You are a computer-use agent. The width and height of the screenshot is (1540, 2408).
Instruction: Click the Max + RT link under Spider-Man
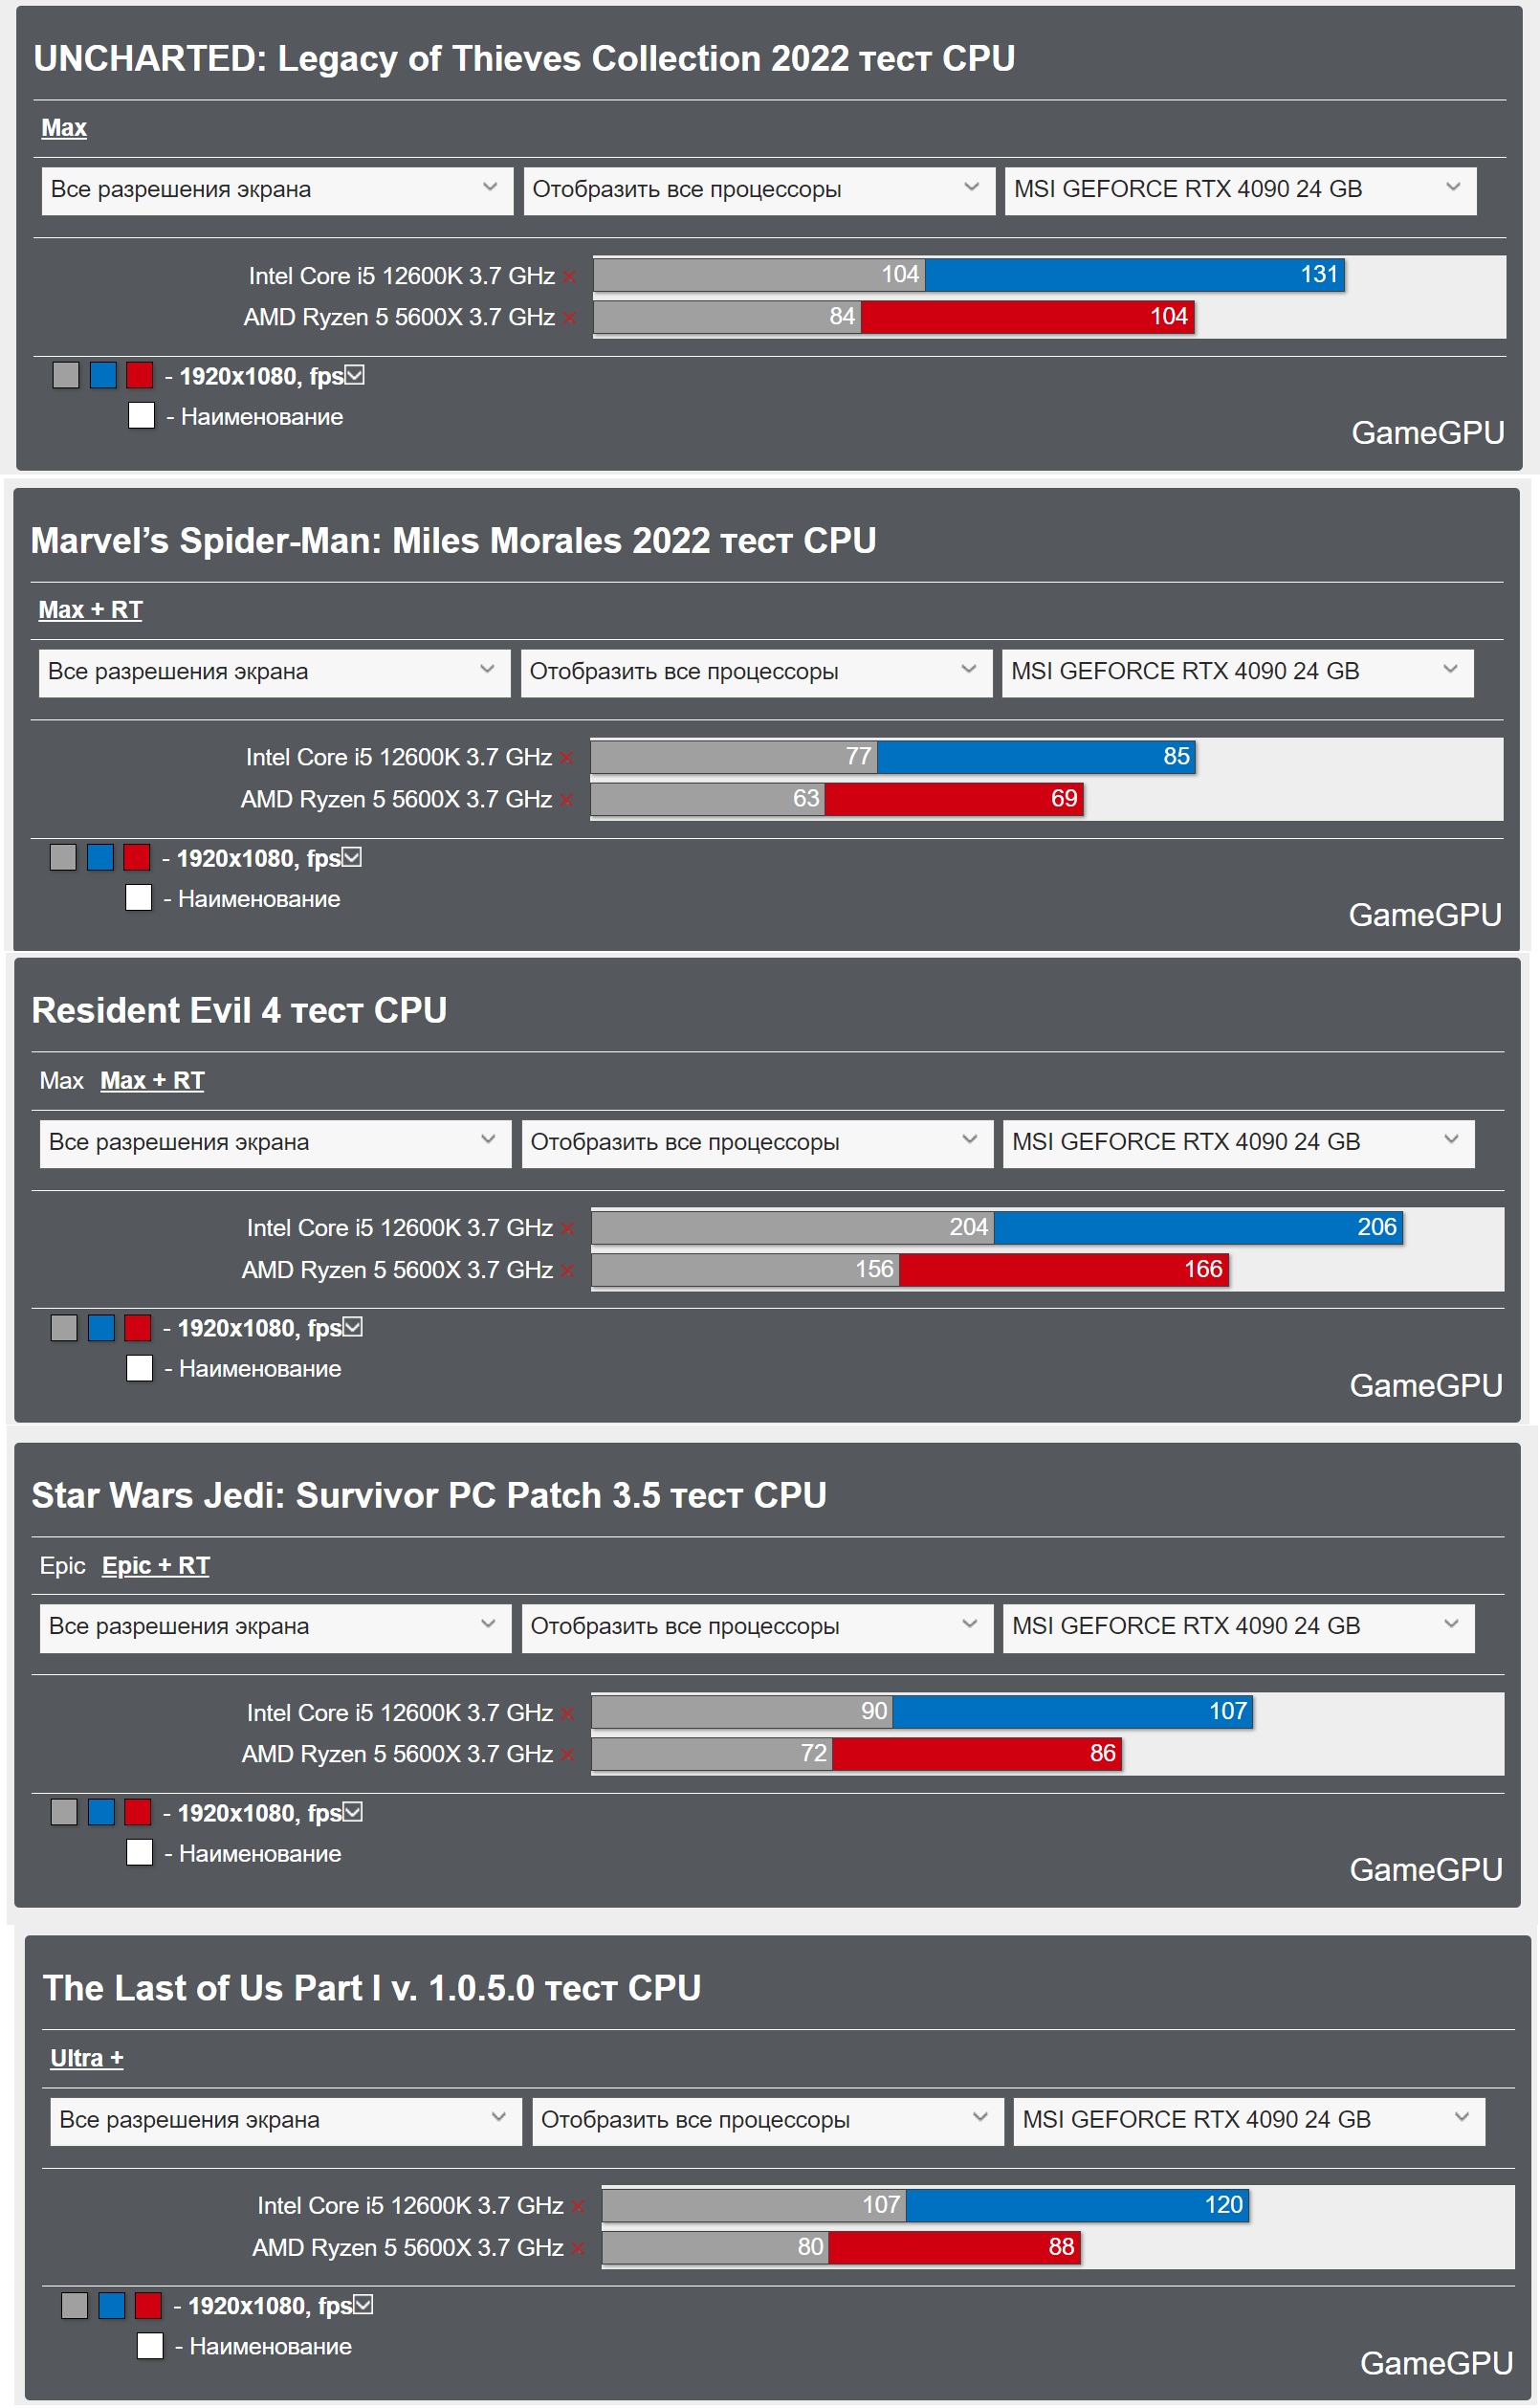tap(90, 610)
